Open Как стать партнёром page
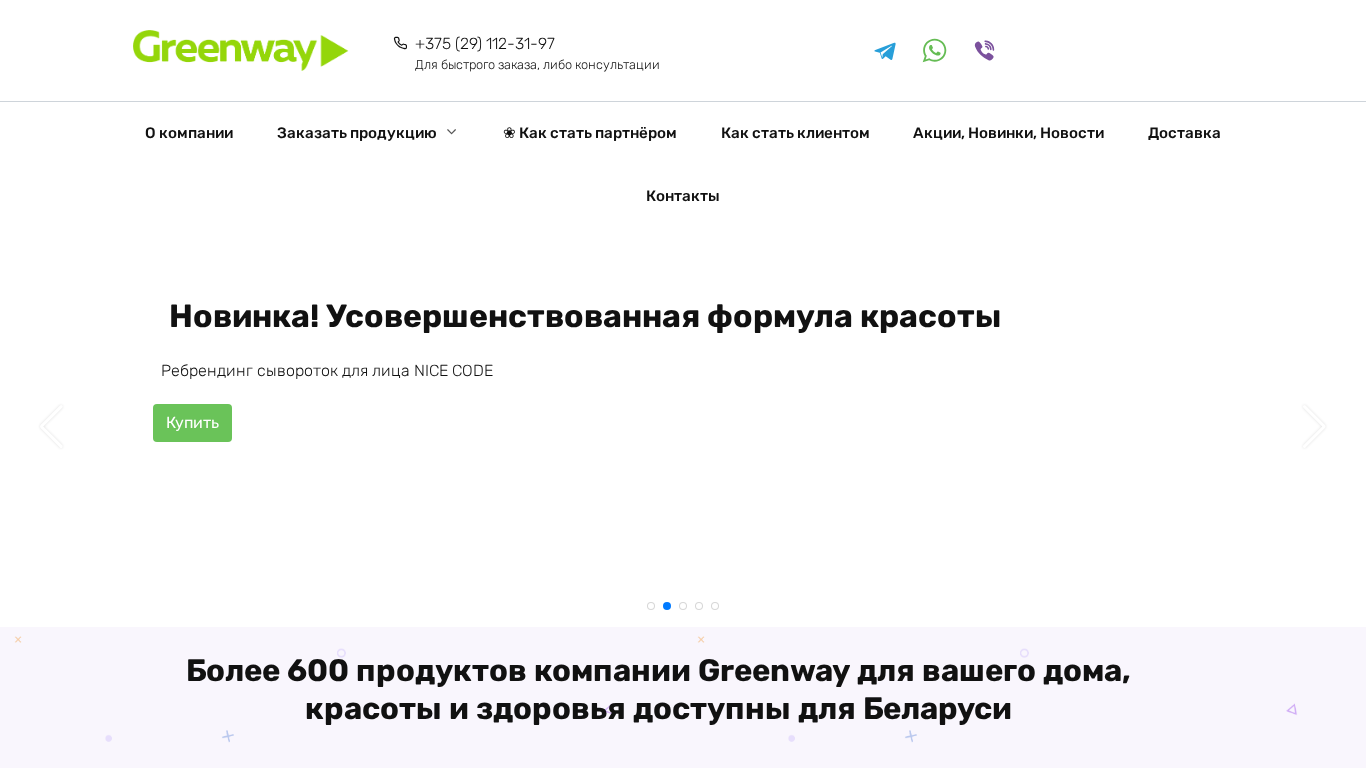Viewport: 1366px width, 768px height. (590, 133)
